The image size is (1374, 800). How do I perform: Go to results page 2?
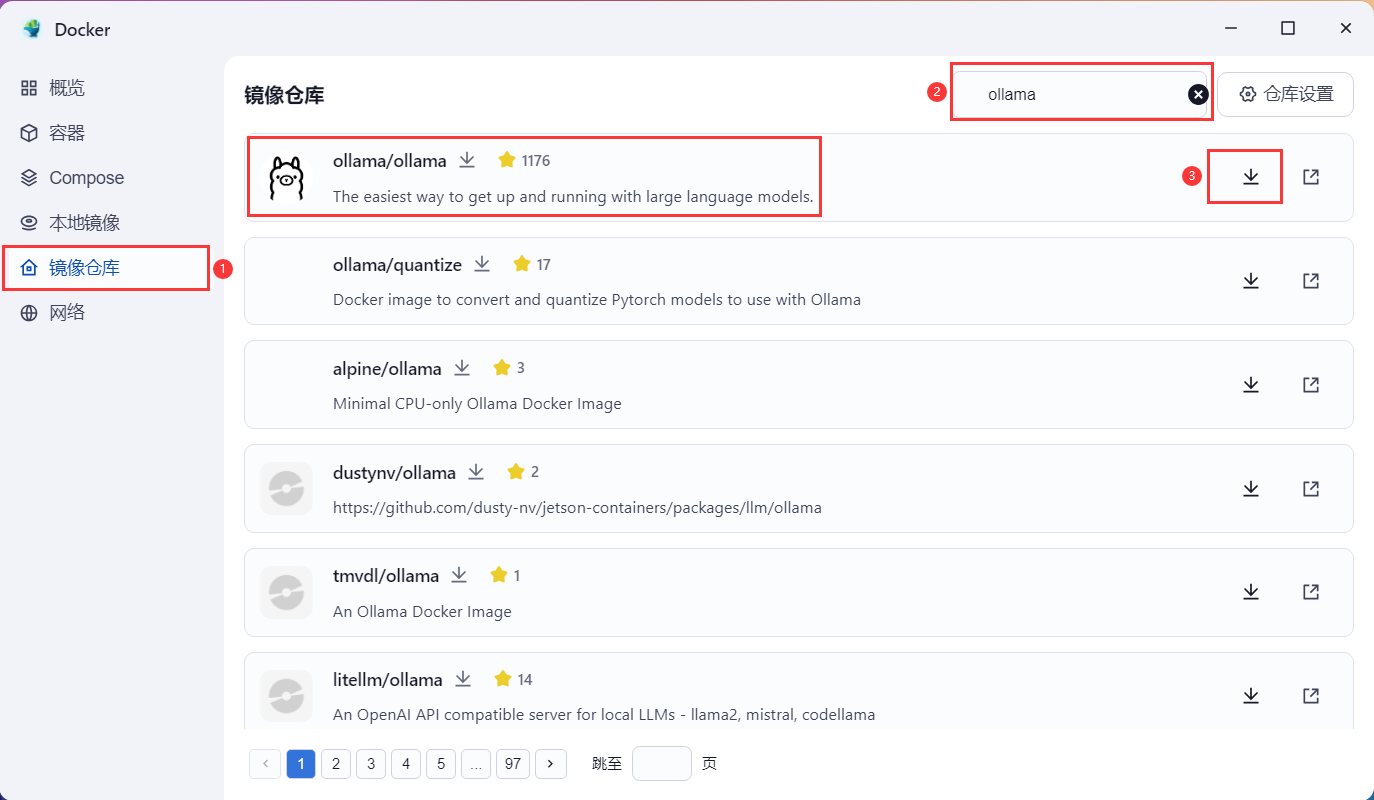[336, 763]
